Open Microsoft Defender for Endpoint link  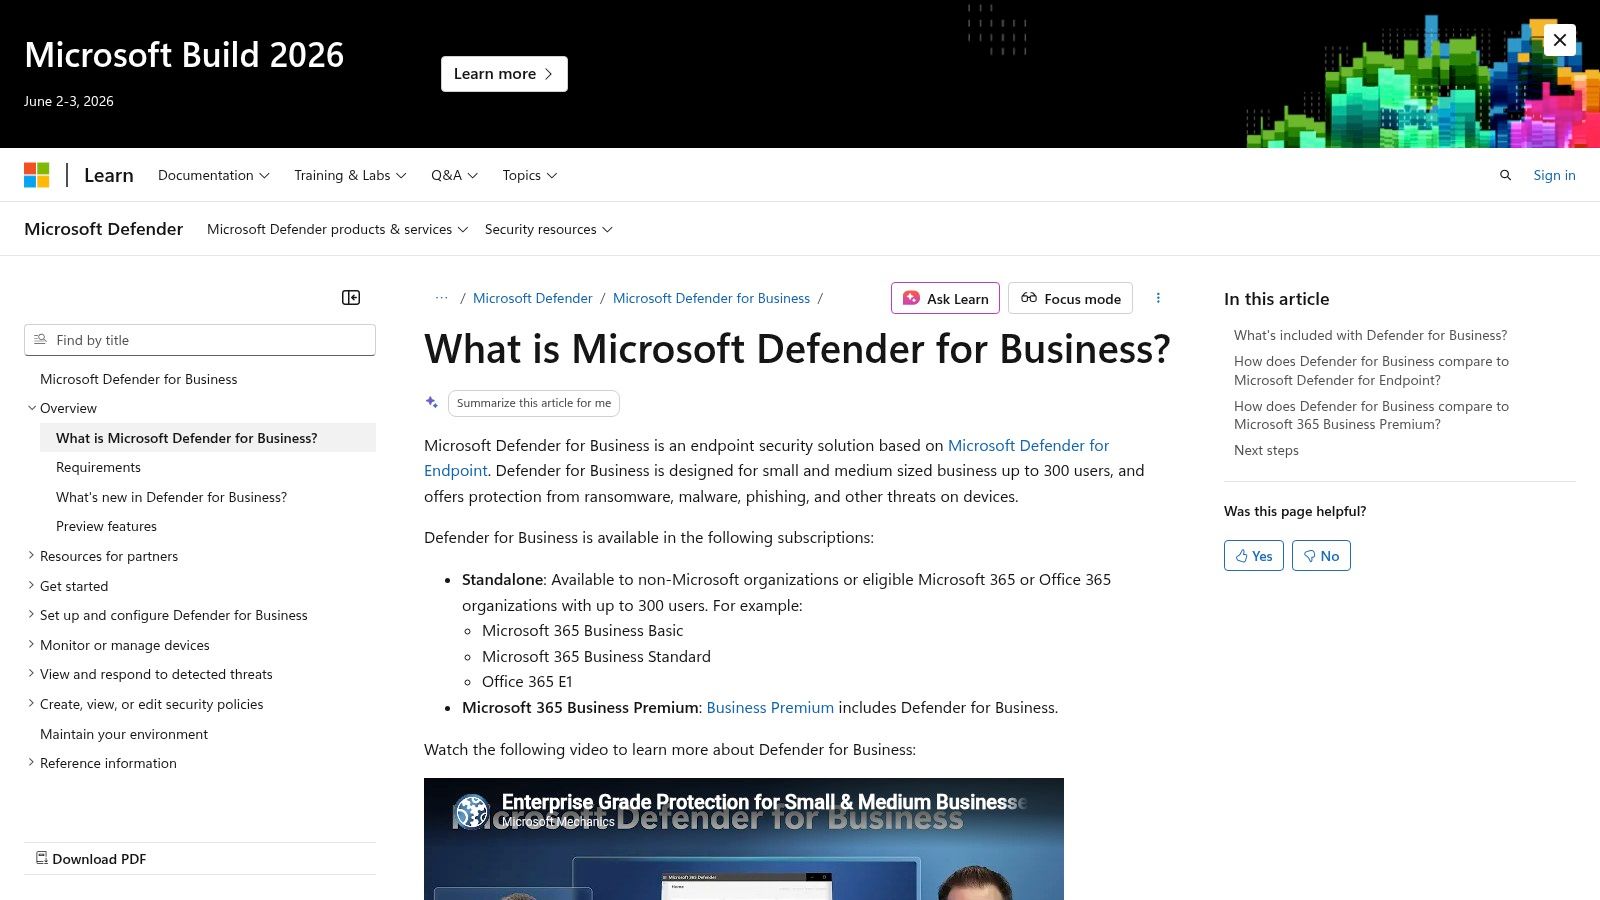point(1028,445)
